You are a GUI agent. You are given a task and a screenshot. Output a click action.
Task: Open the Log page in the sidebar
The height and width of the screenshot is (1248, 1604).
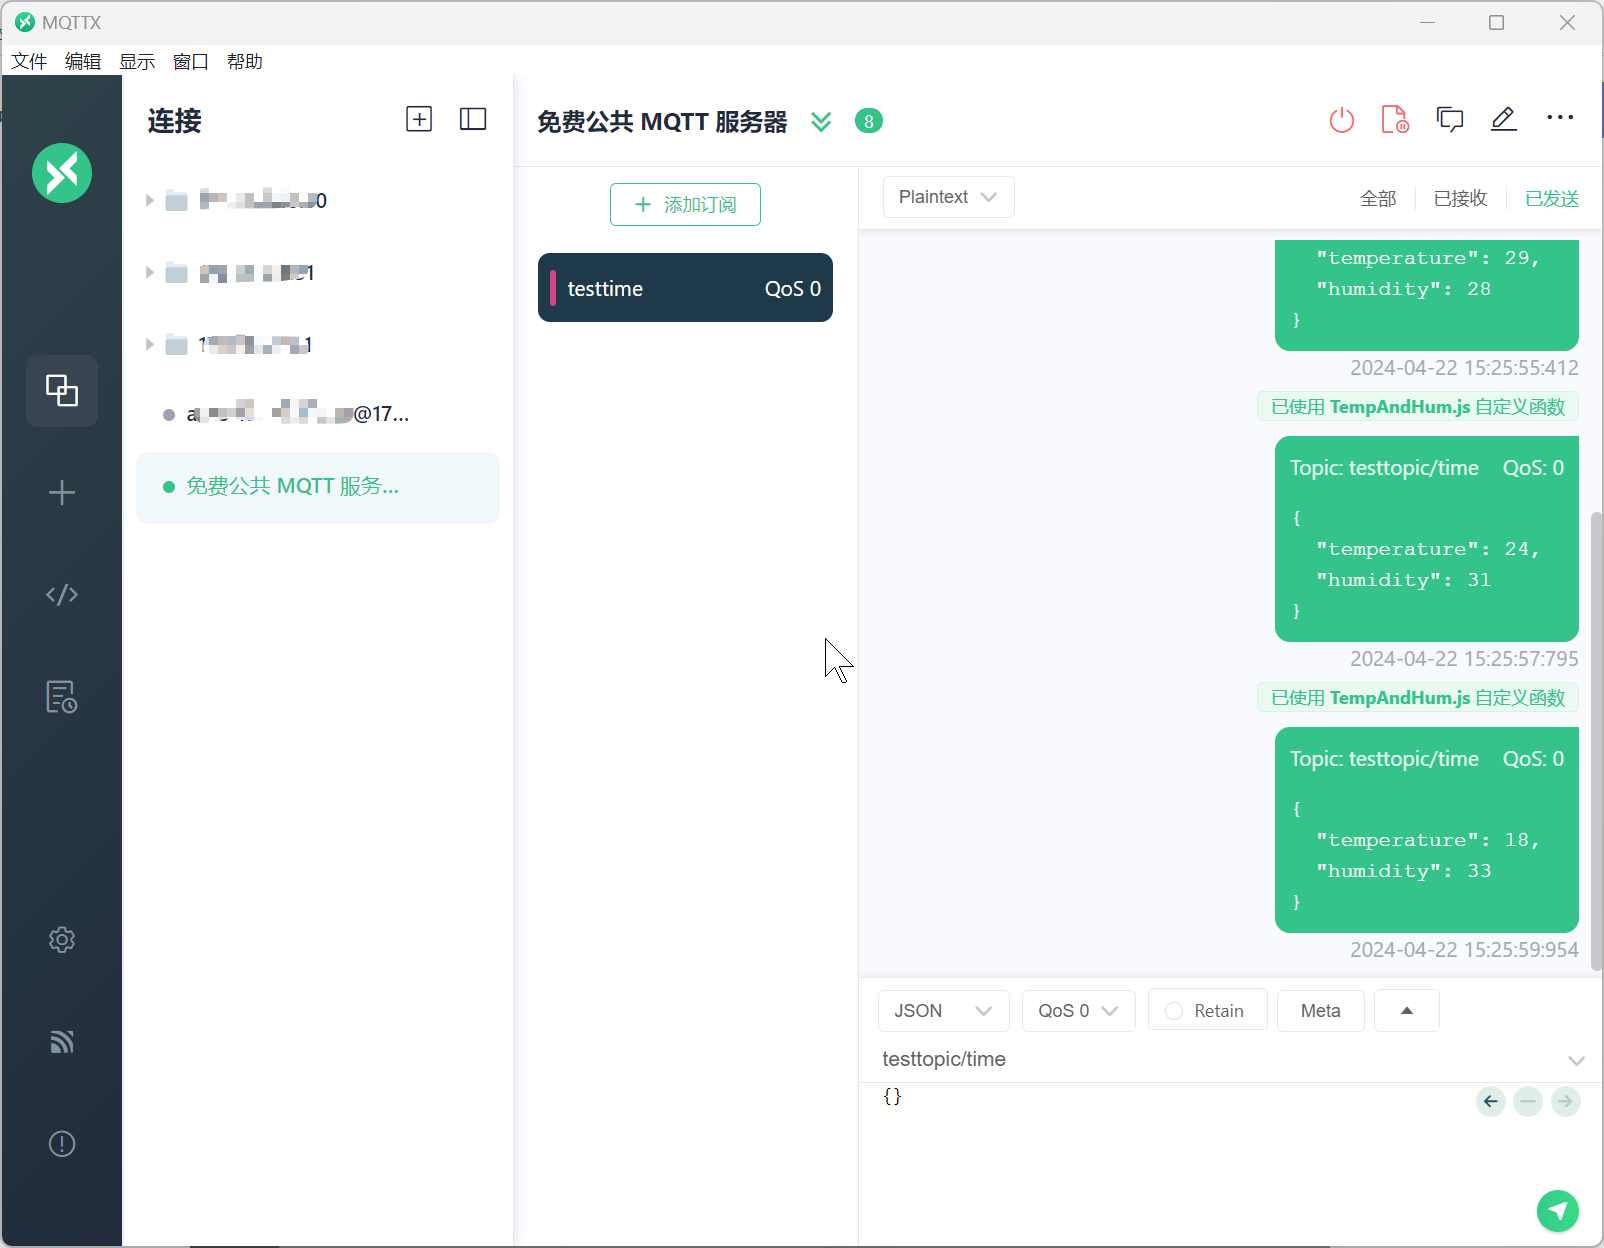point(62,697)
